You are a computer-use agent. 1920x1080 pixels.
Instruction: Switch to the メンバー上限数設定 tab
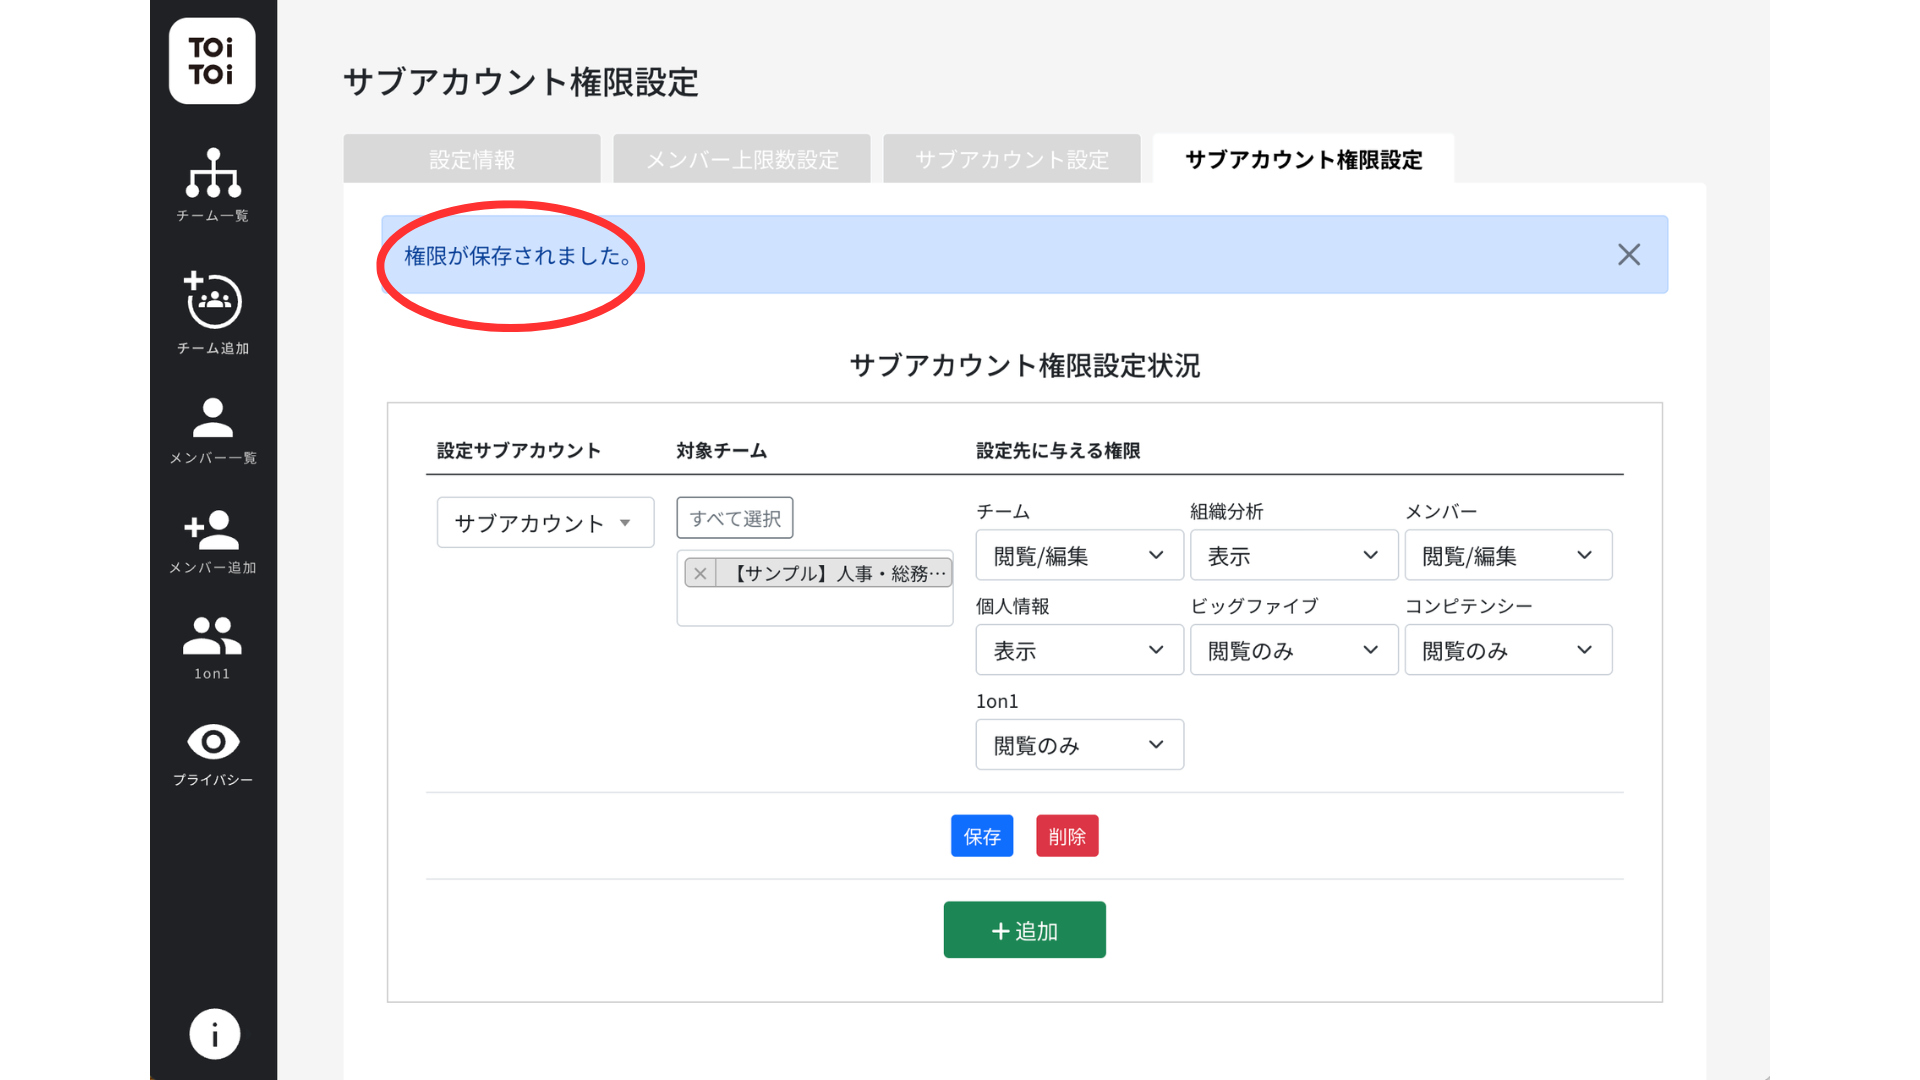[x=742, y=159]
